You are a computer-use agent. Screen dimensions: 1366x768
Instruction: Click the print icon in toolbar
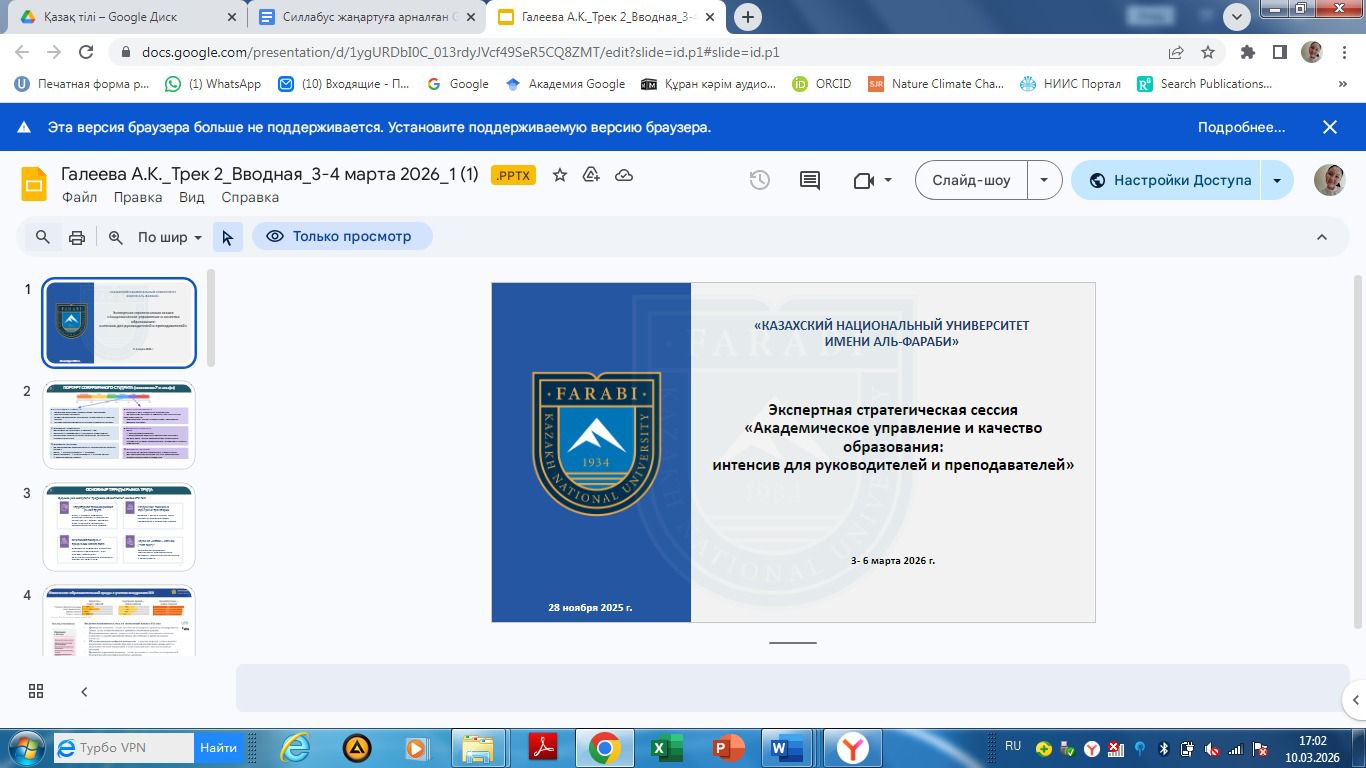pos(77,237)
